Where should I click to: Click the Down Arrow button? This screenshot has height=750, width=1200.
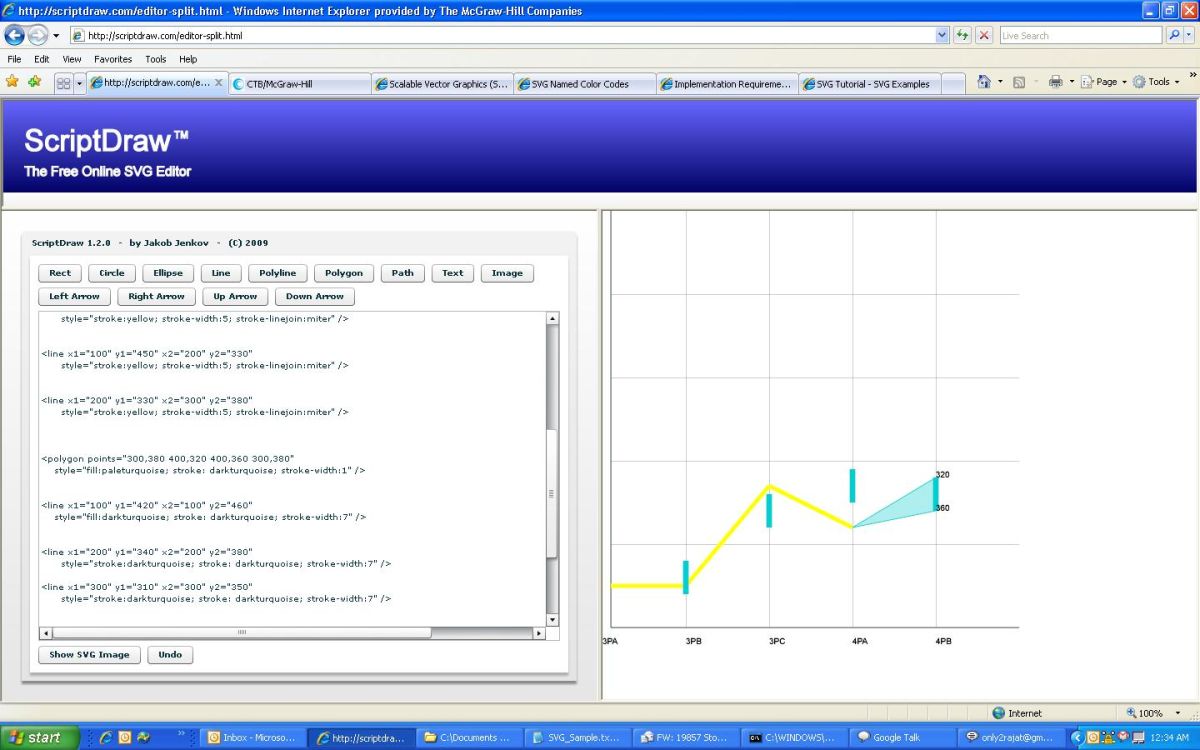tap(315, 297)
